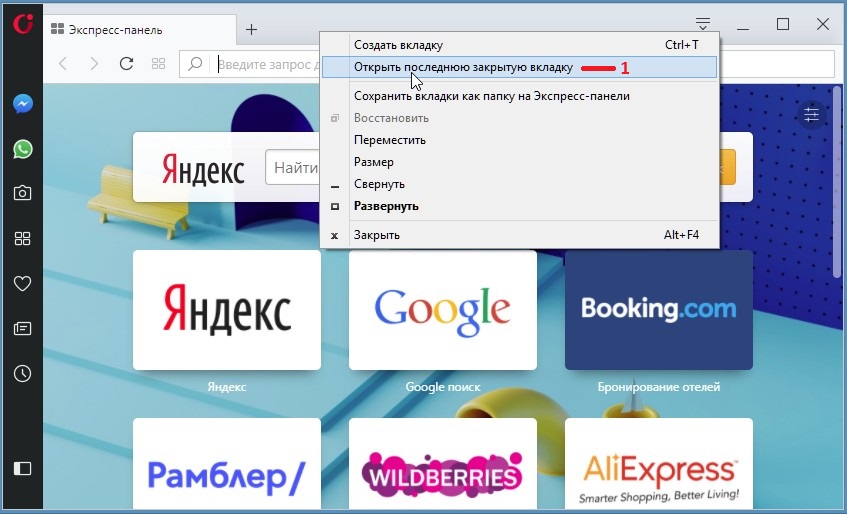Open Facebook Messenger in the sidebar
This screenshot has height=514, width=847.
coord(23,104)
